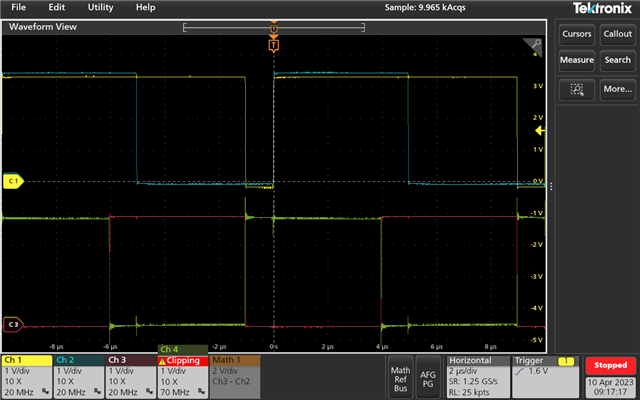Viewport: 640px width, 400px height.
Task: Click the waveform view corner pin icon
Action: (534, 46)
